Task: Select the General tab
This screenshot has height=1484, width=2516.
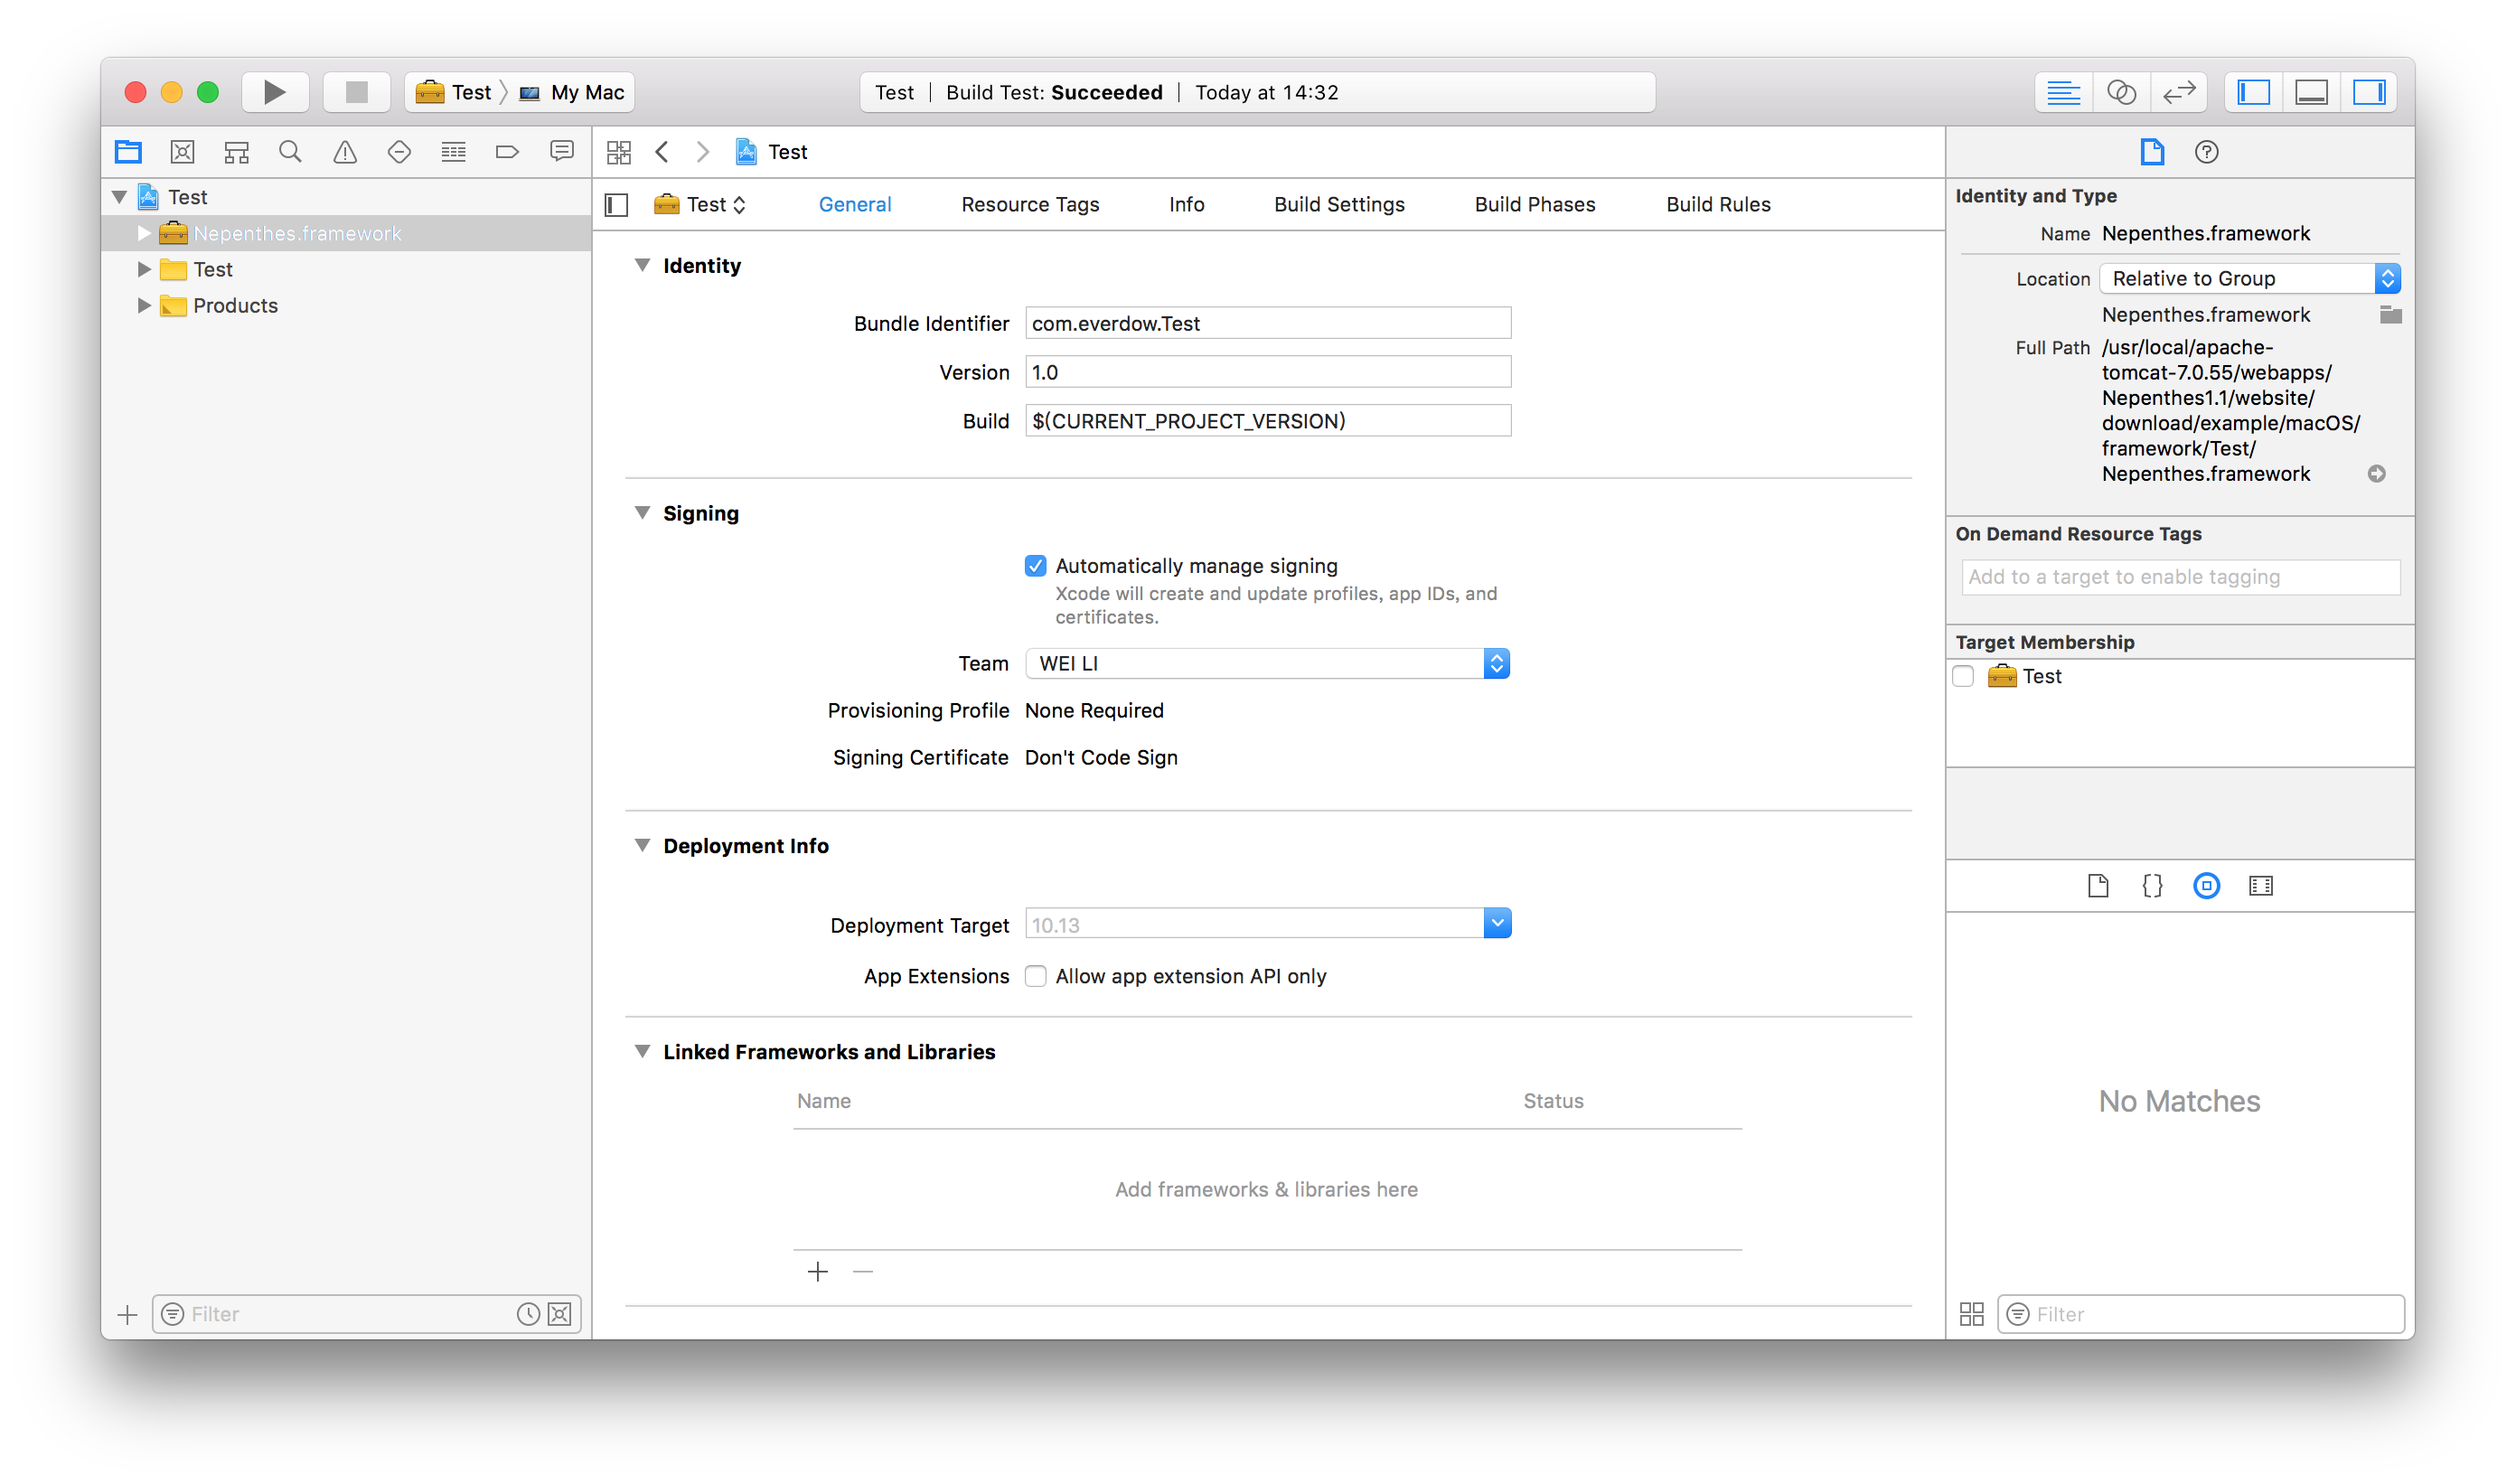Action: pyautogui.click(x=855, y=205)
